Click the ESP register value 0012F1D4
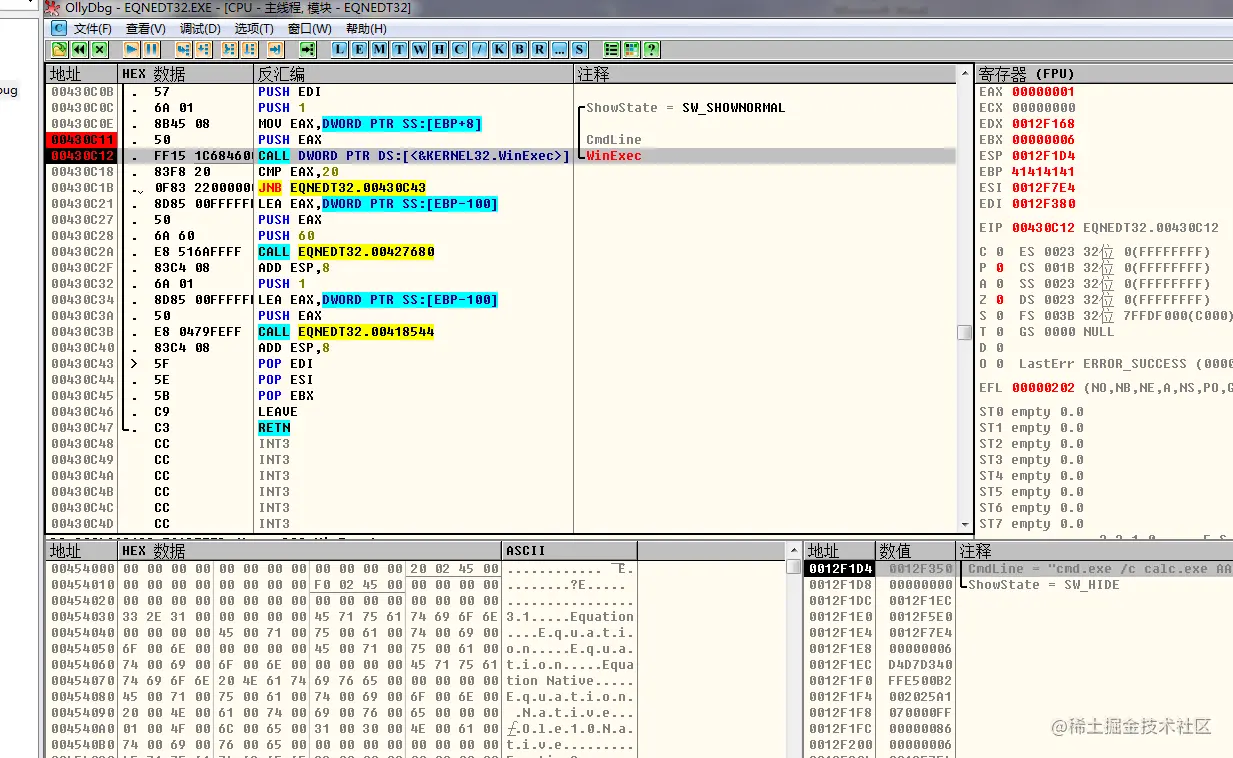 1044,156
